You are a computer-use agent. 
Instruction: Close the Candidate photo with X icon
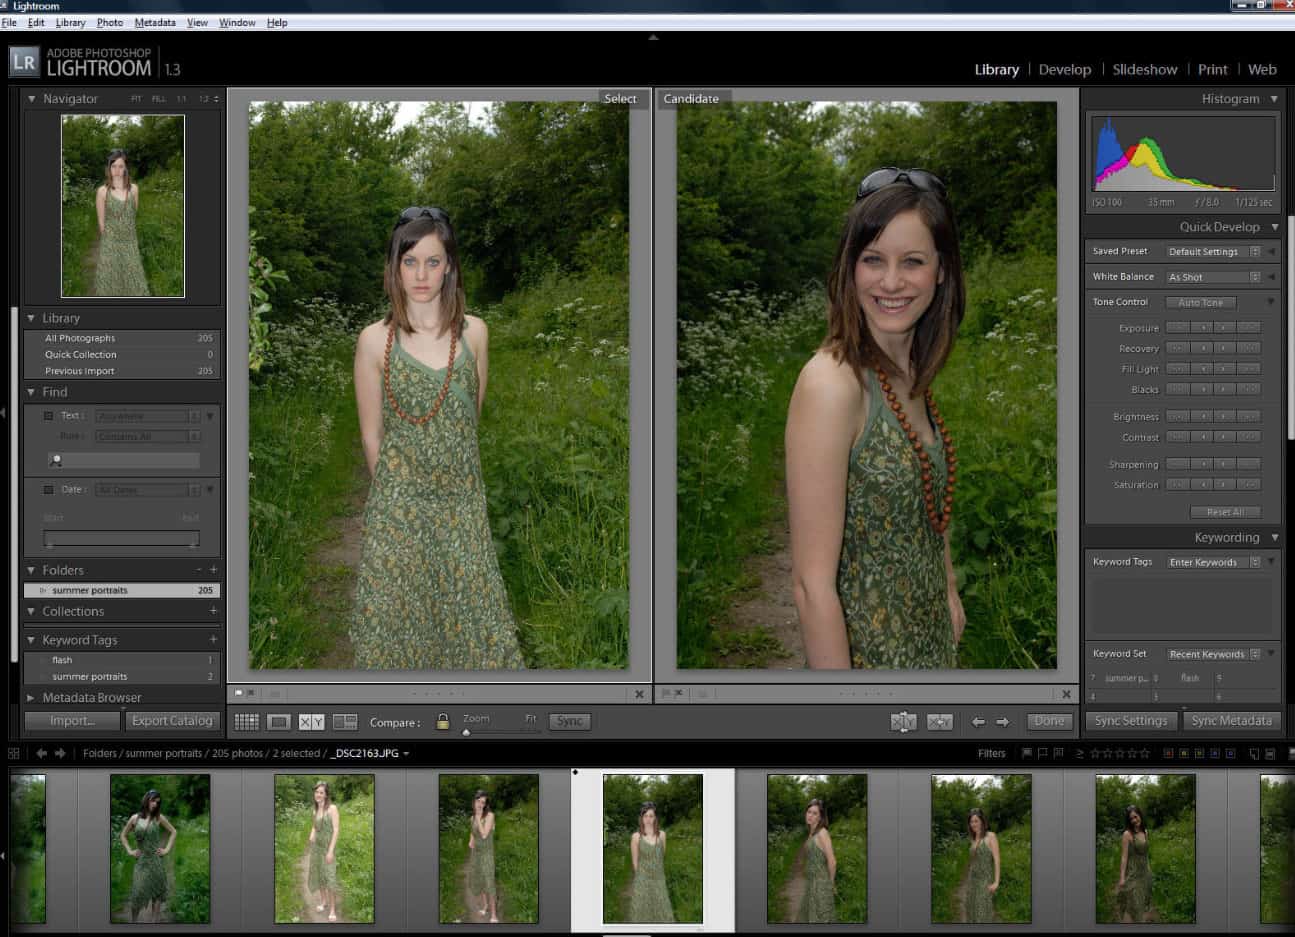[x=1066, y=694]
